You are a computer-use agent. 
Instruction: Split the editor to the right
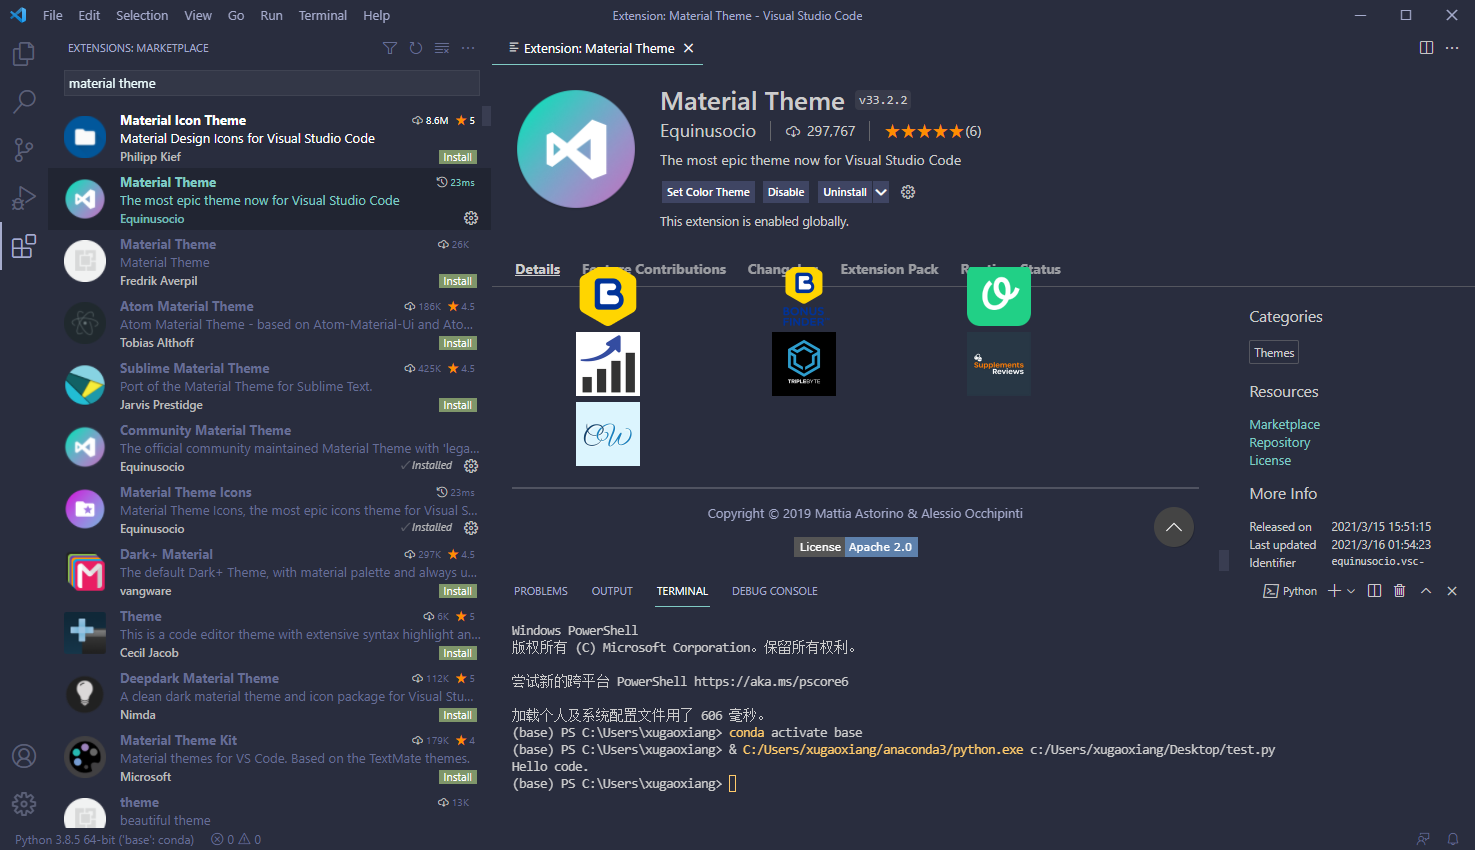1426,48
